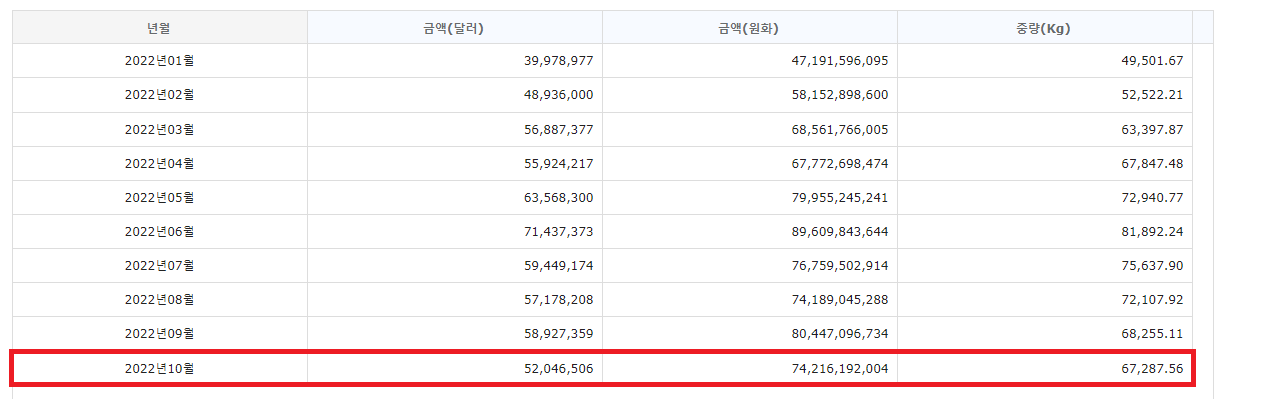1261x399 pixels.
Task: Select the 2022년04월 row label
Action: (159, 163)
